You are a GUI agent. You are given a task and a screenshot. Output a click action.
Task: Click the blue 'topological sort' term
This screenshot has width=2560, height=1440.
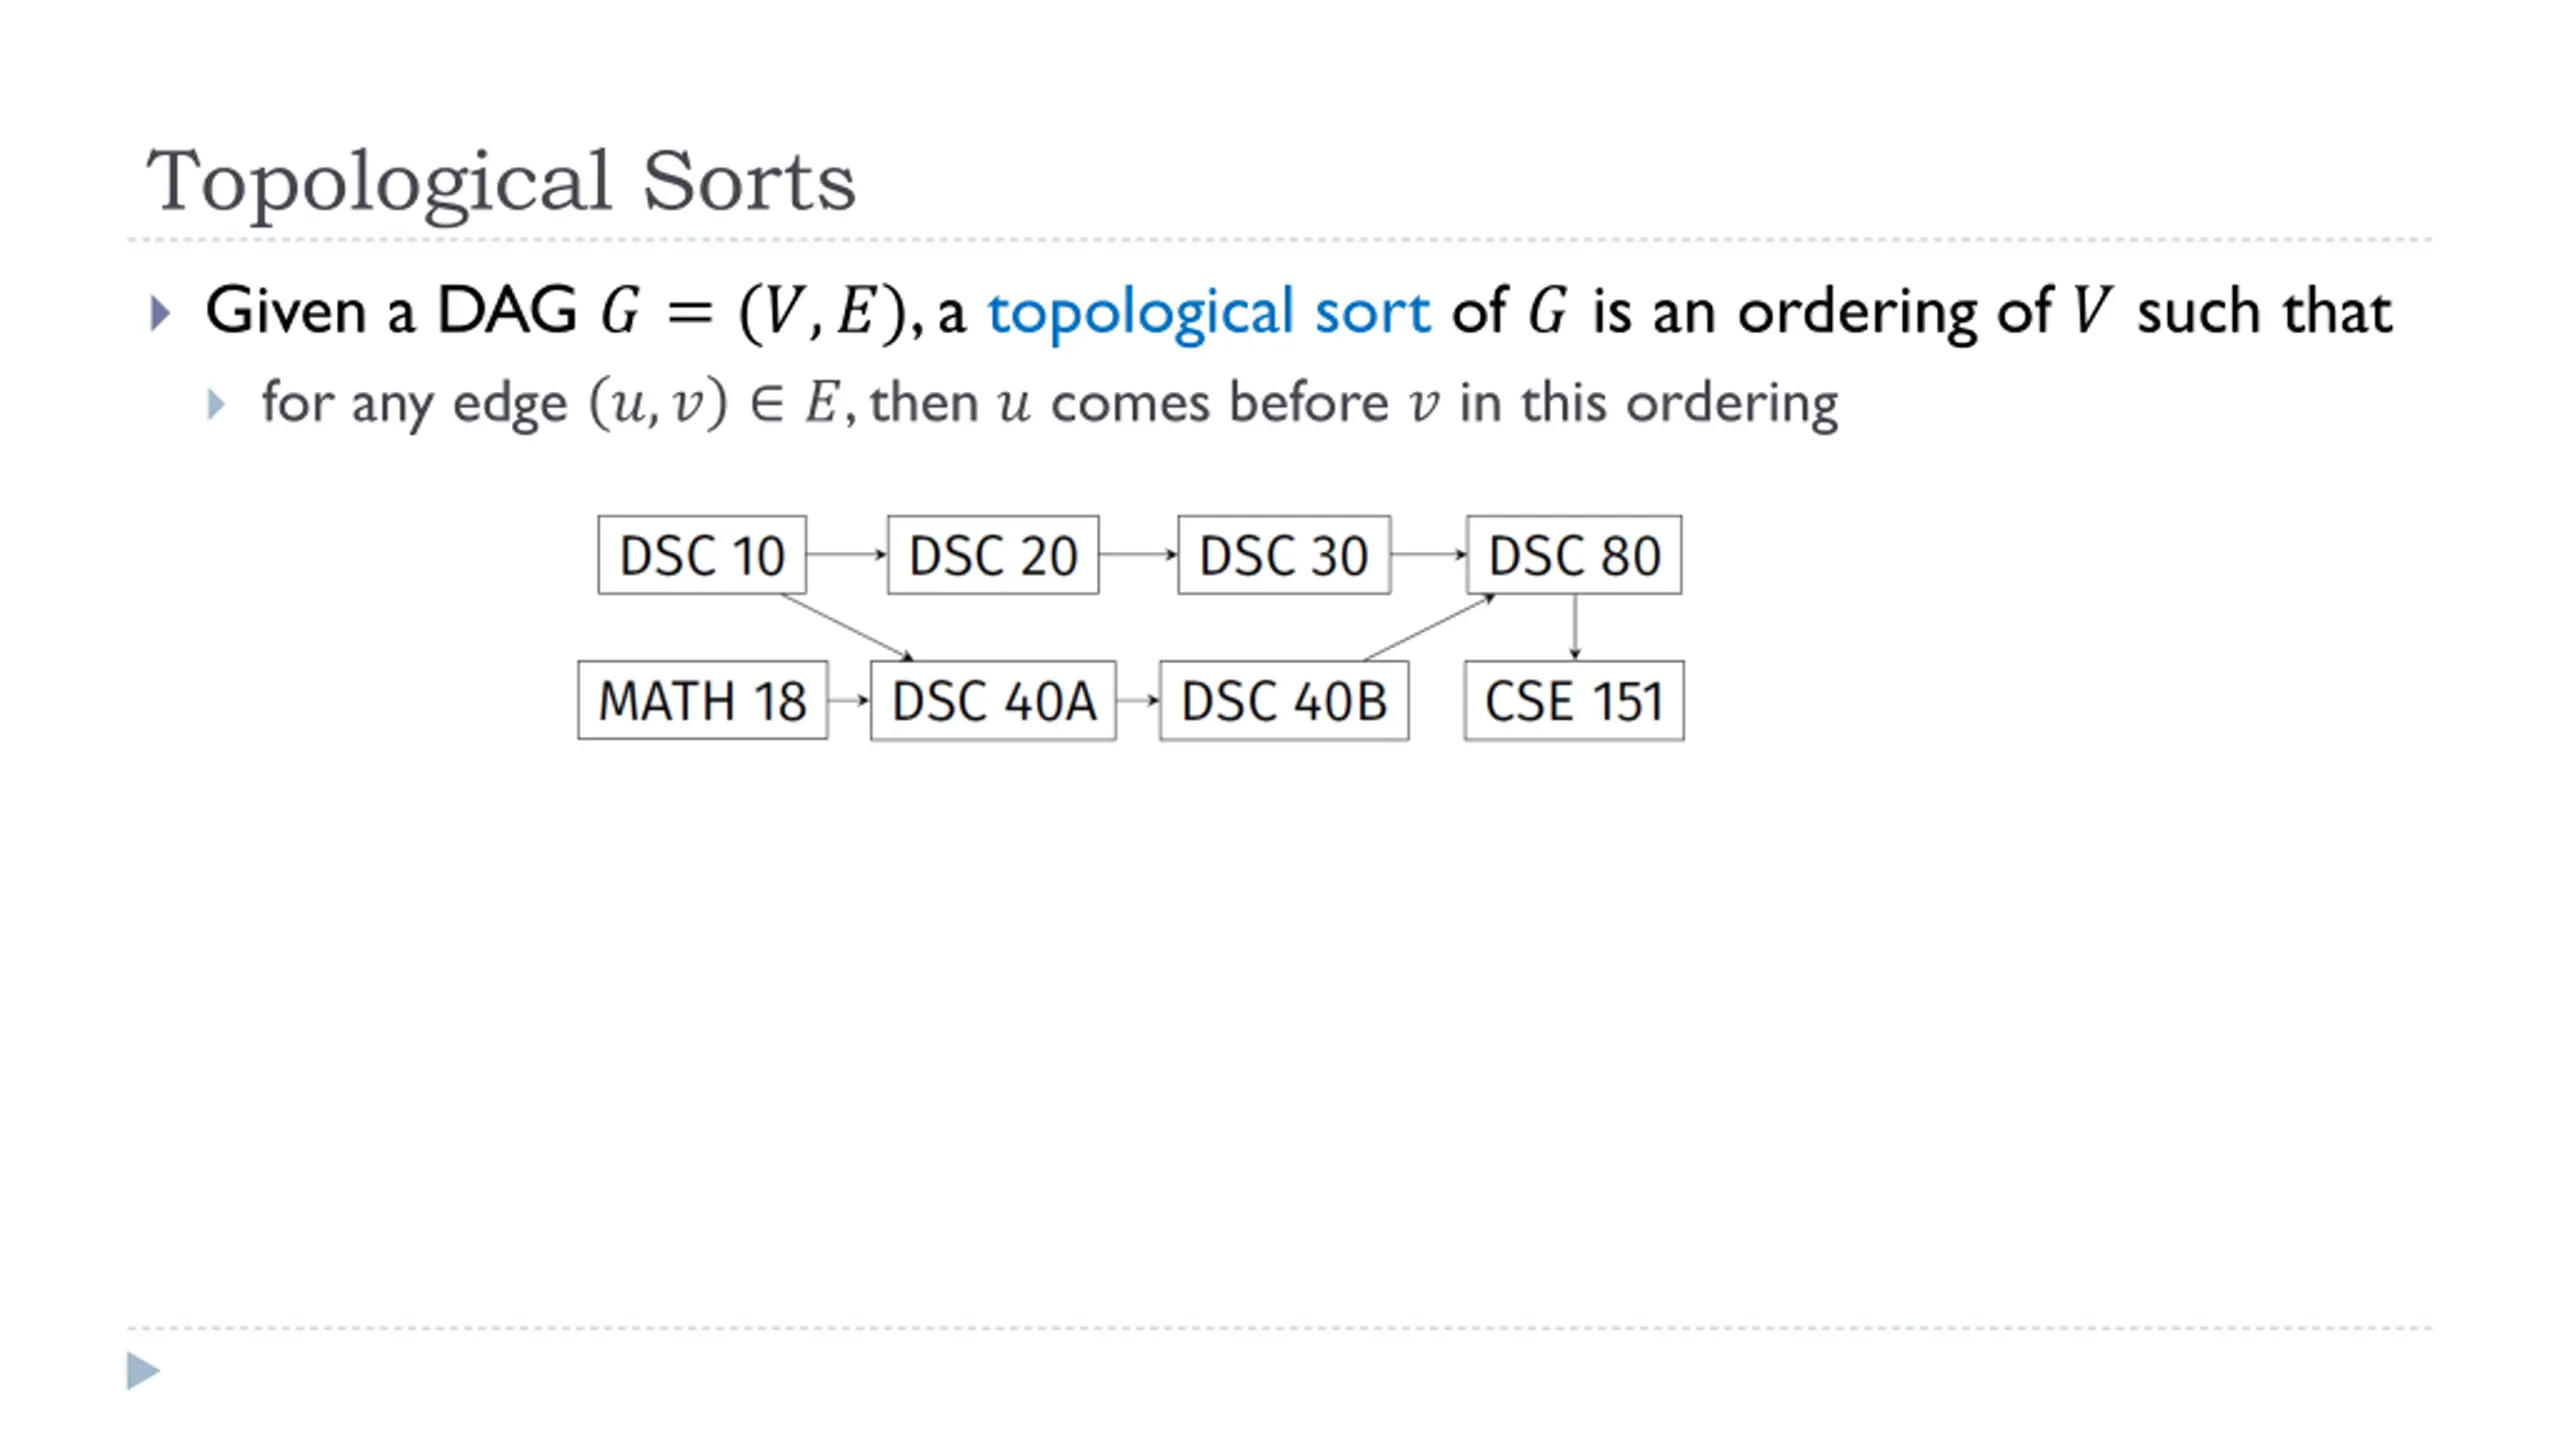coord(1209,312)
